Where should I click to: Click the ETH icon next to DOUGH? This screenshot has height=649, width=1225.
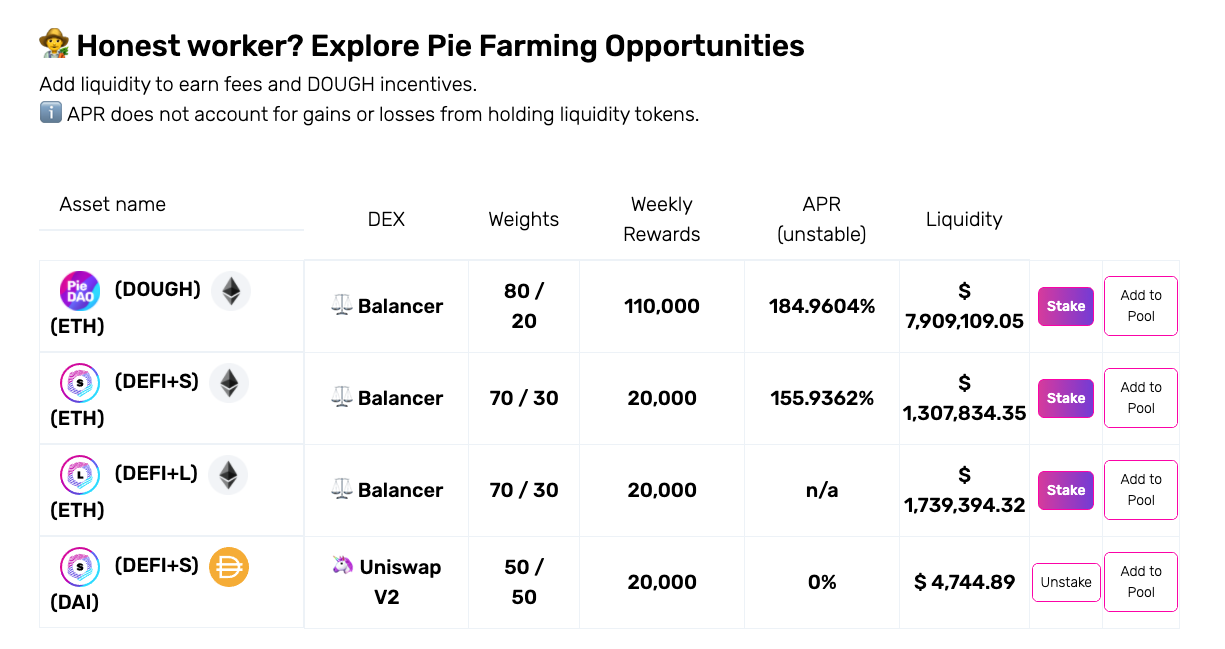(230, 290)
